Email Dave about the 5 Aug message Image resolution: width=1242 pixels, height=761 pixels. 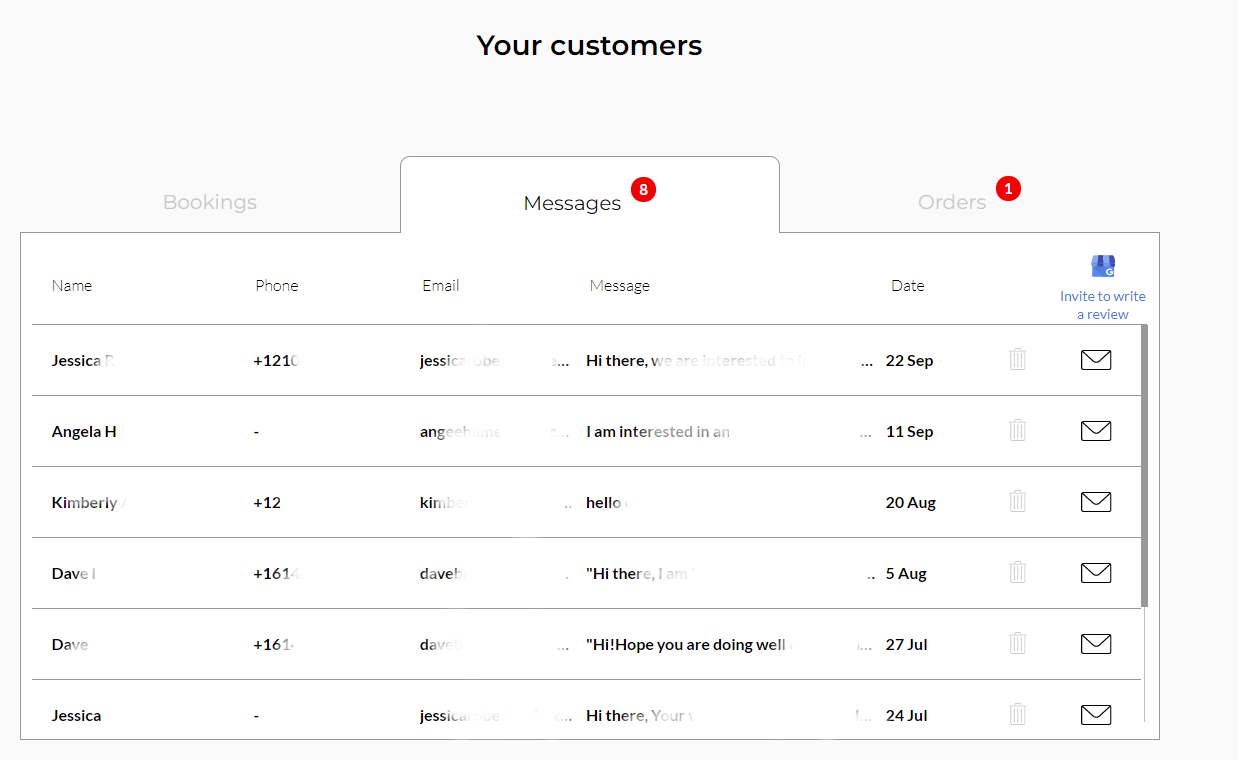click(x=1095, y=572)
